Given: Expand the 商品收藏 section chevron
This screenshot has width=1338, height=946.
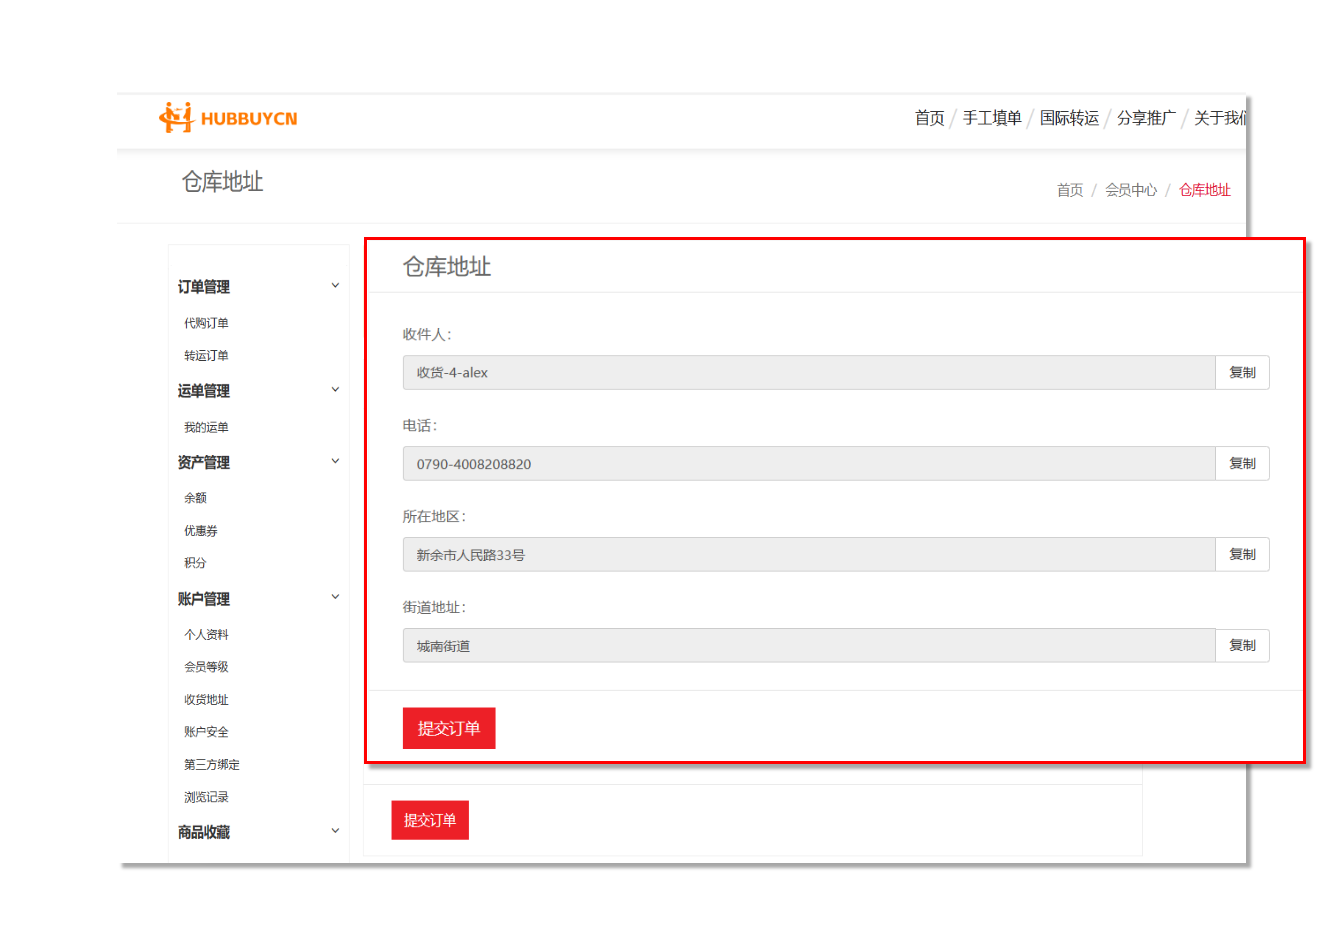Looking at the screenshot, I should tap(335, 831).
